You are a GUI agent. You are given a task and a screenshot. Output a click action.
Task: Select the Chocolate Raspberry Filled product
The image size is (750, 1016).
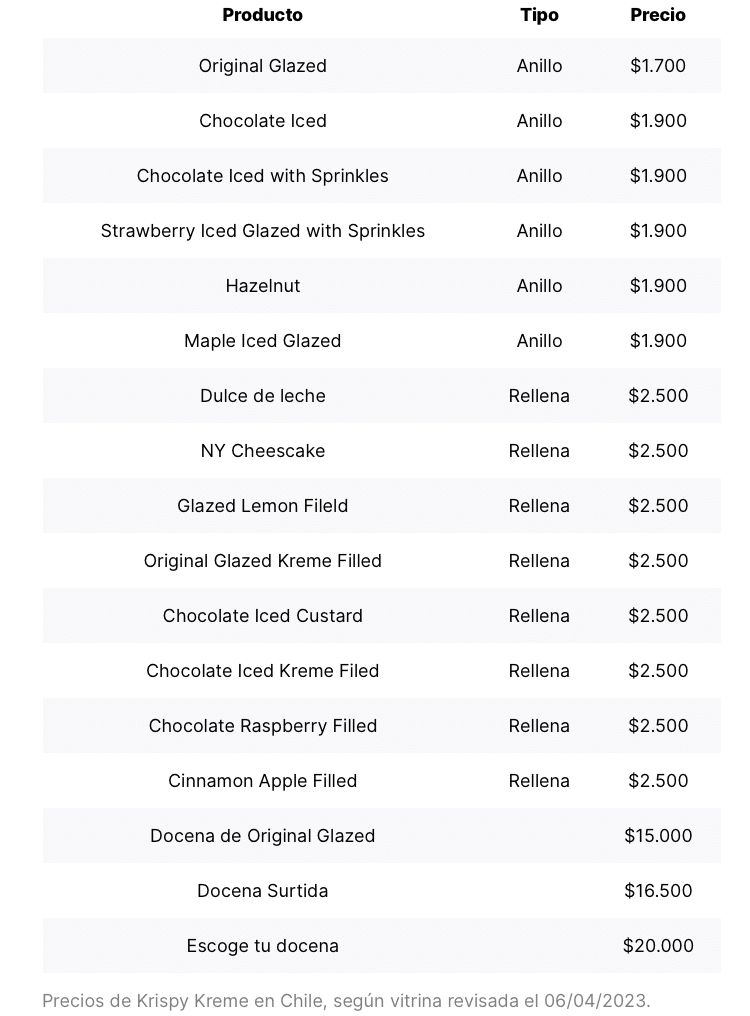click(262, 726)
